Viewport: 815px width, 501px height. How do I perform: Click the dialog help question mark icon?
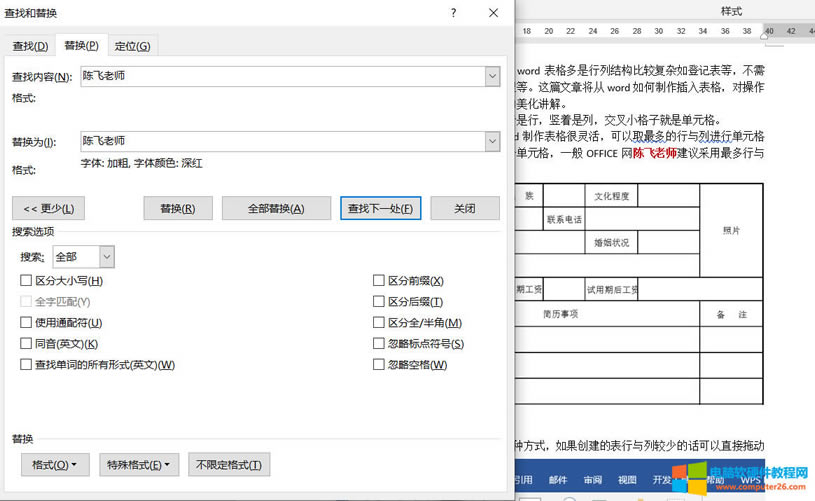coord(453,13)
